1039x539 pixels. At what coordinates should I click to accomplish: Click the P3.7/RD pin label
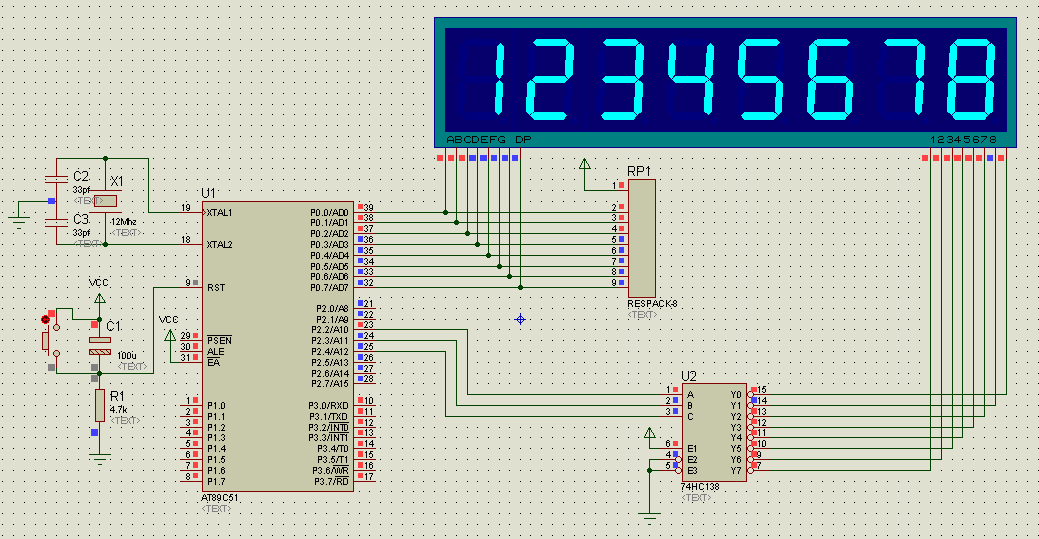tap(331, 481)
